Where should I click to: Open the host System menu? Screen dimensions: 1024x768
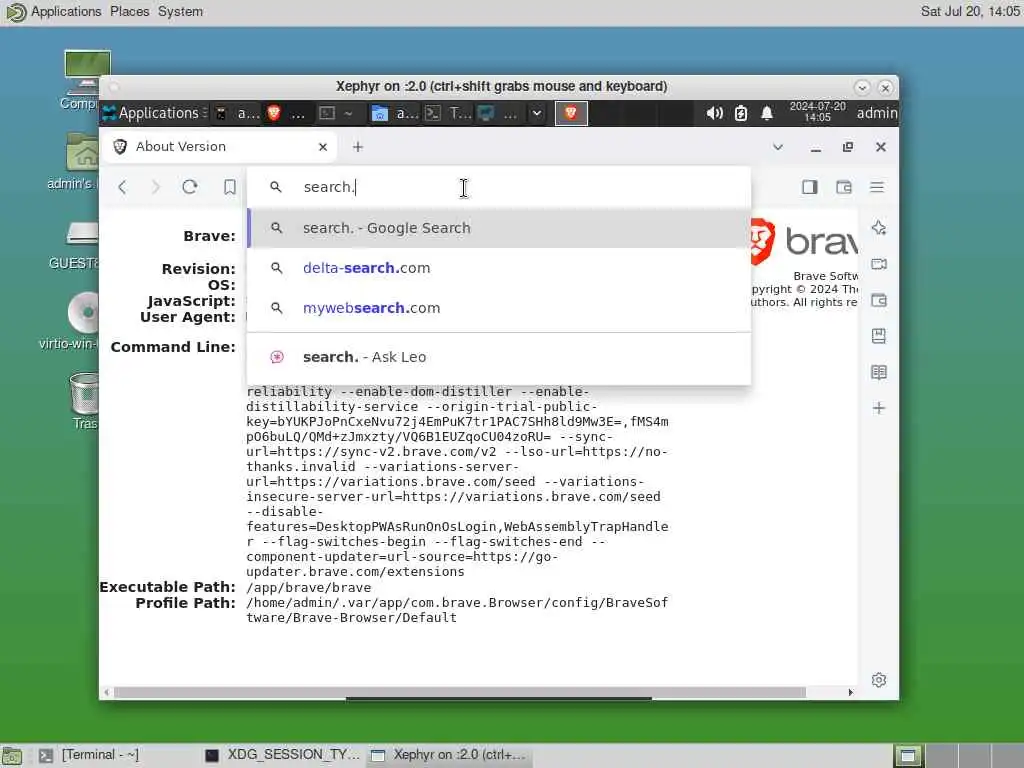pos(180,12)
